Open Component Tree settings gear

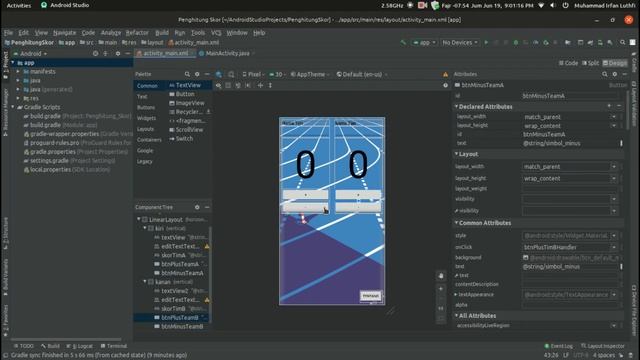coord(197,207)
